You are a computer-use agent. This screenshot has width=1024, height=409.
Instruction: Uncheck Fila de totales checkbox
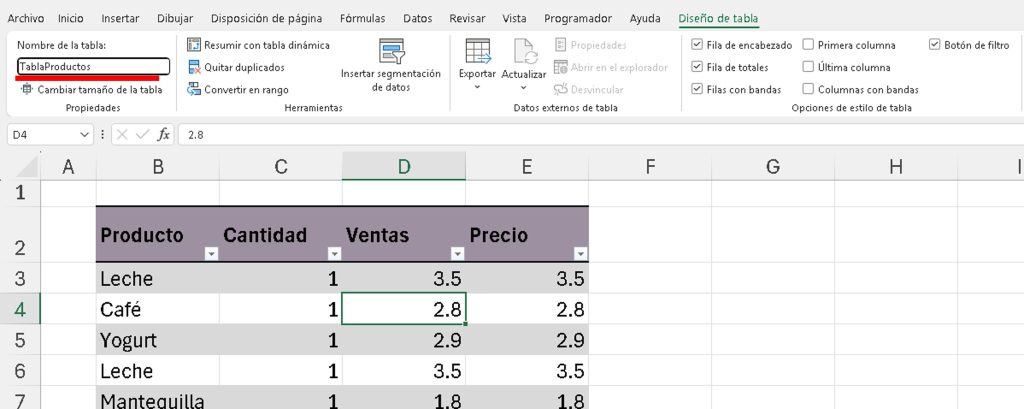tap(697, 67)
